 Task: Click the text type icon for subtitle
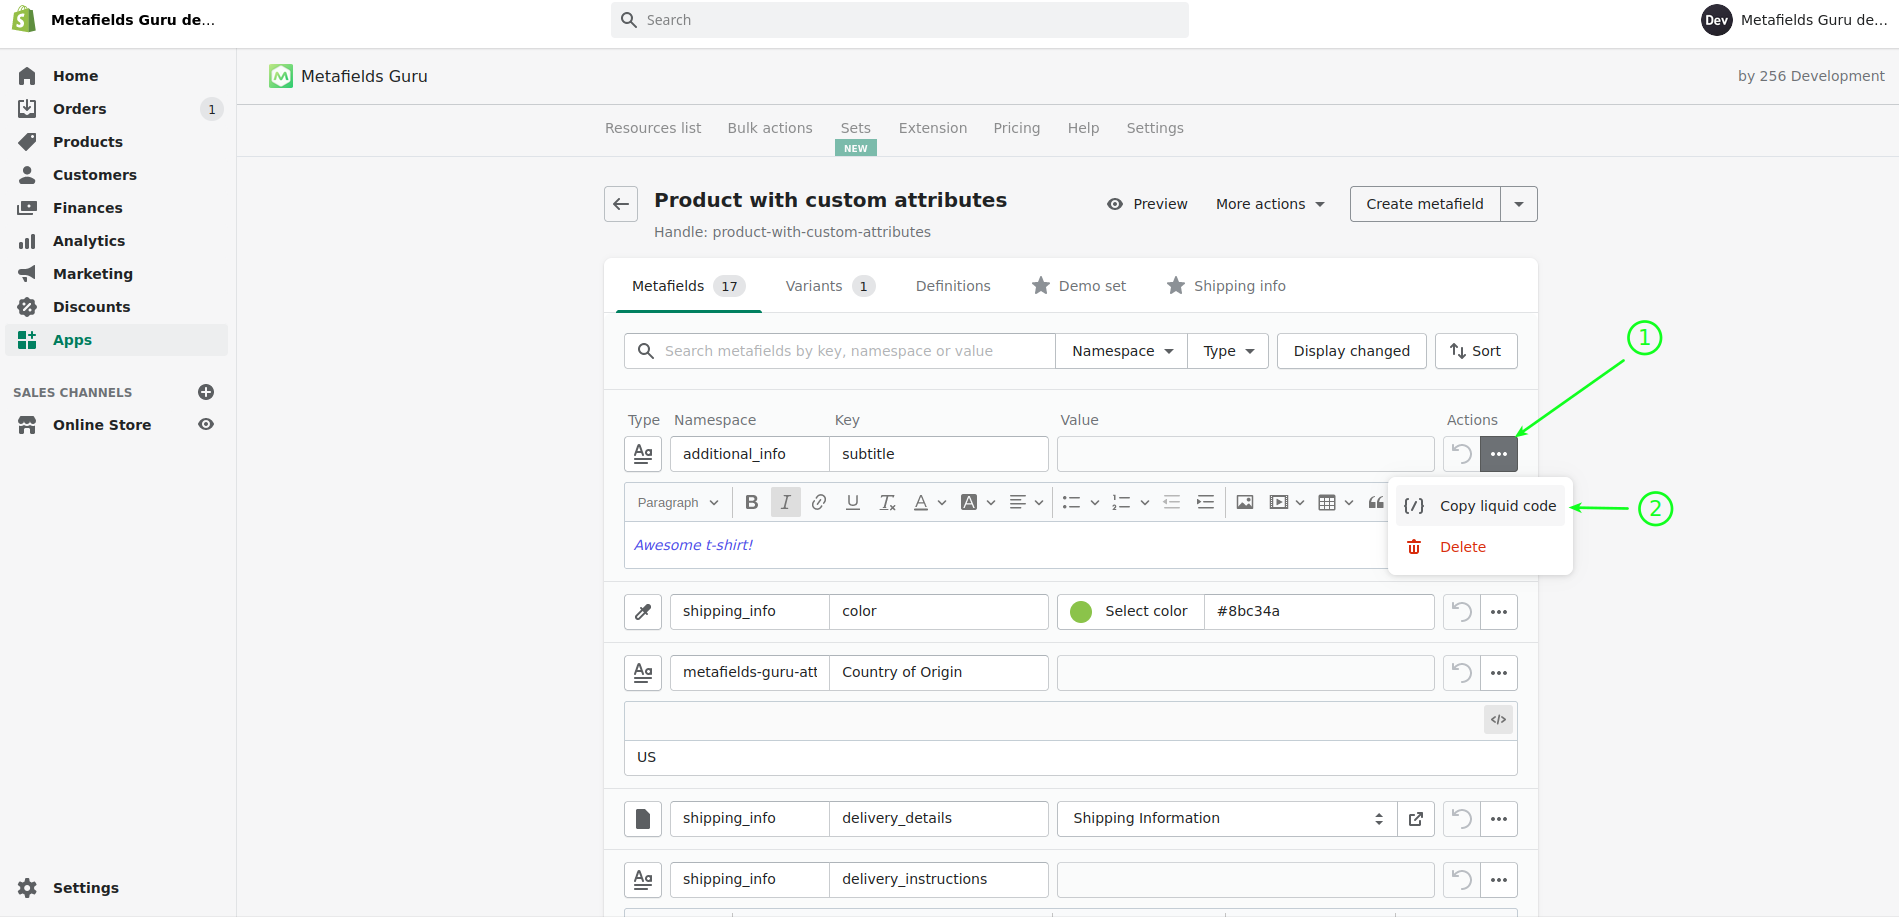[x=643, y=454]
